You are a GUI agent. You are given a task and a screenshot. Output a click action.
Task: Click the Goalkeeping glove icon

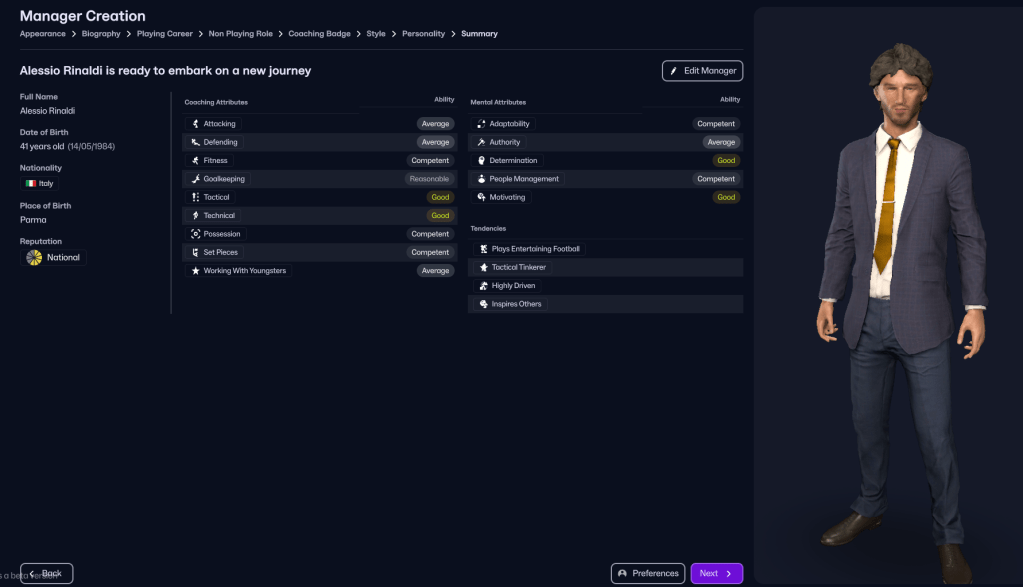(x=196, y=179)
